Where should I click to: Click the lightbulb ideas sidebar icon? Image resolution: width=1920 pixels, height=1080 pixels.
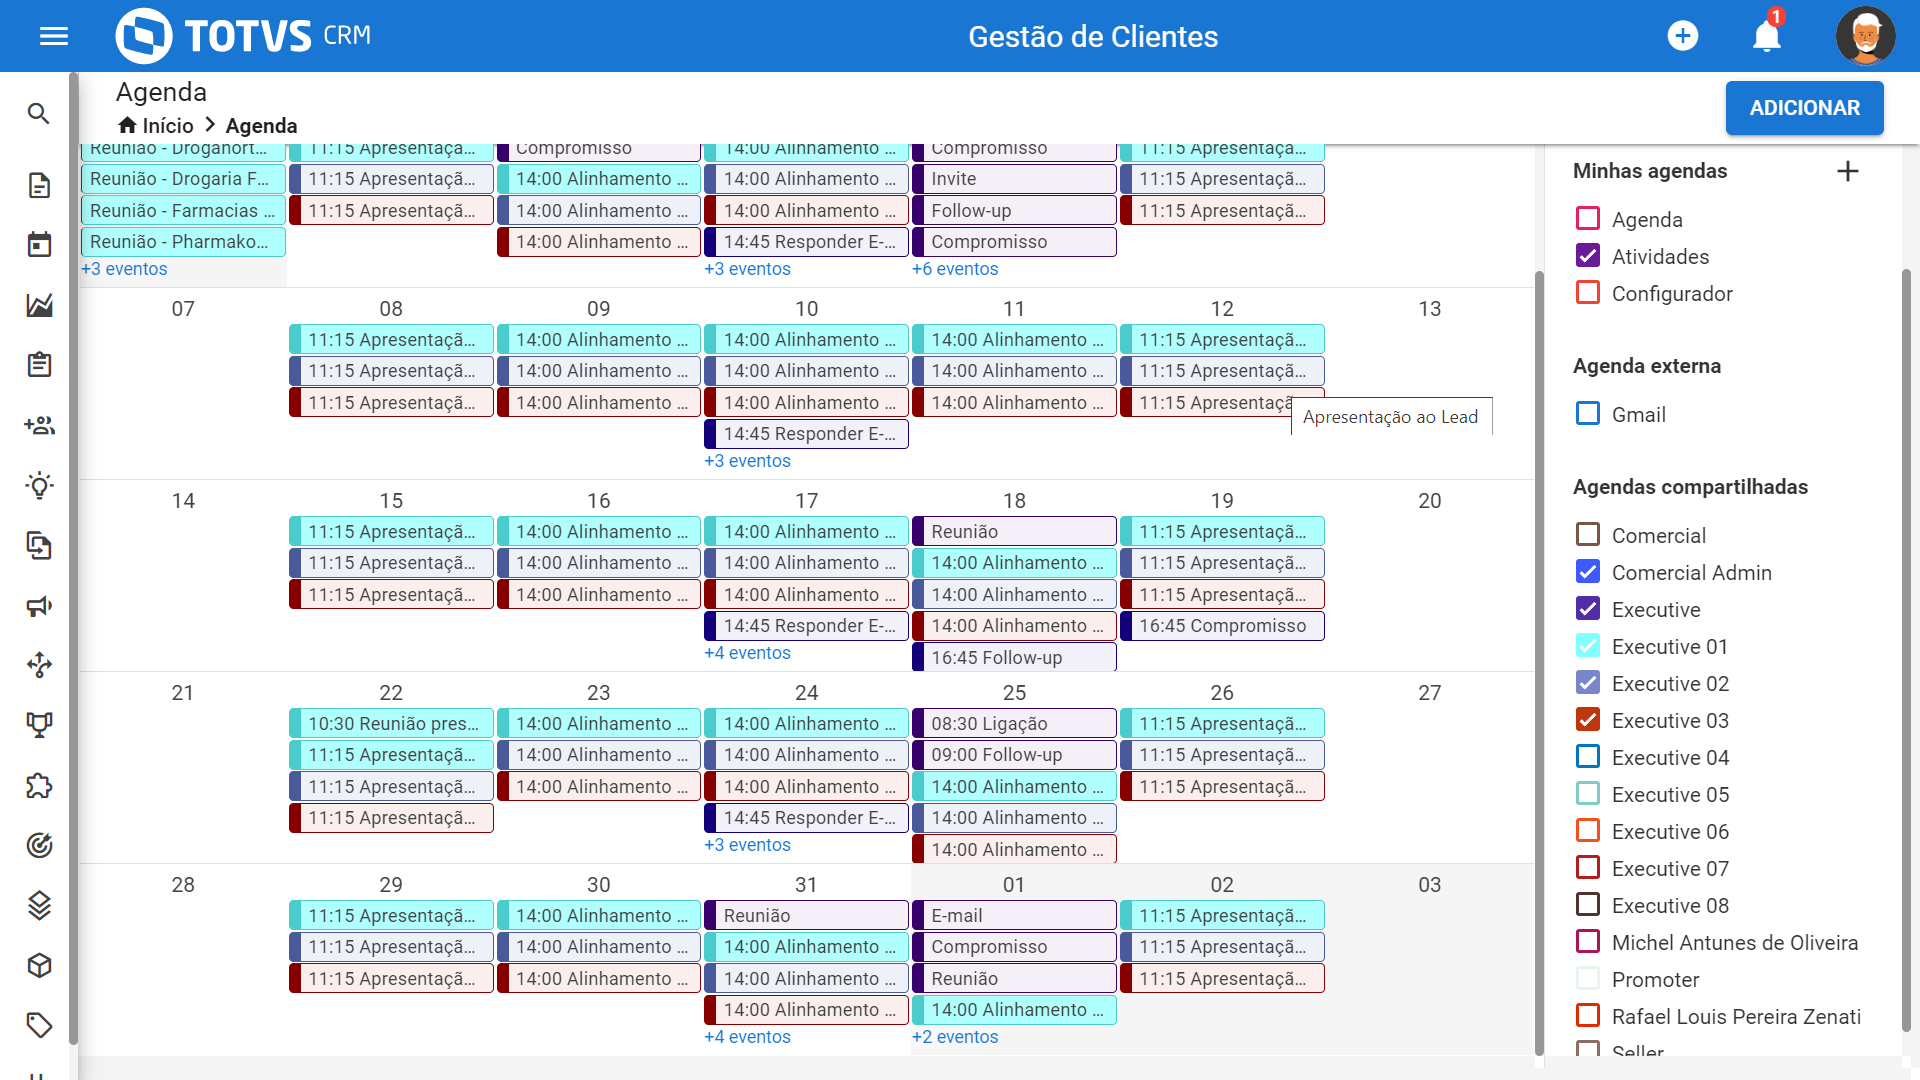pyautogui.click(x=39, y=486)
